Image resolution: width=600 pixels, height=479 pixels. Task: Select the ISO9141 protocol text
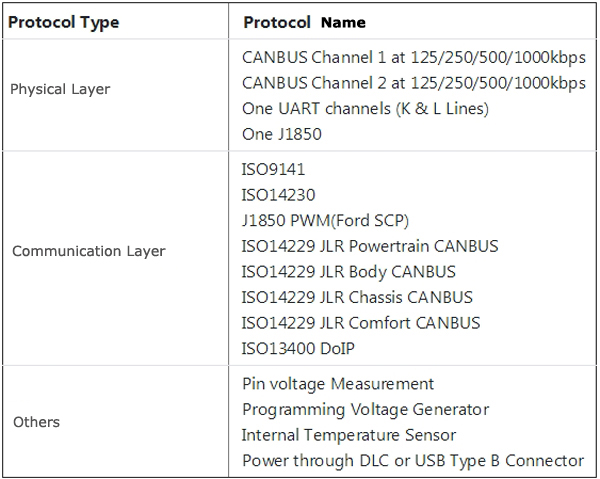pos(273,169)
